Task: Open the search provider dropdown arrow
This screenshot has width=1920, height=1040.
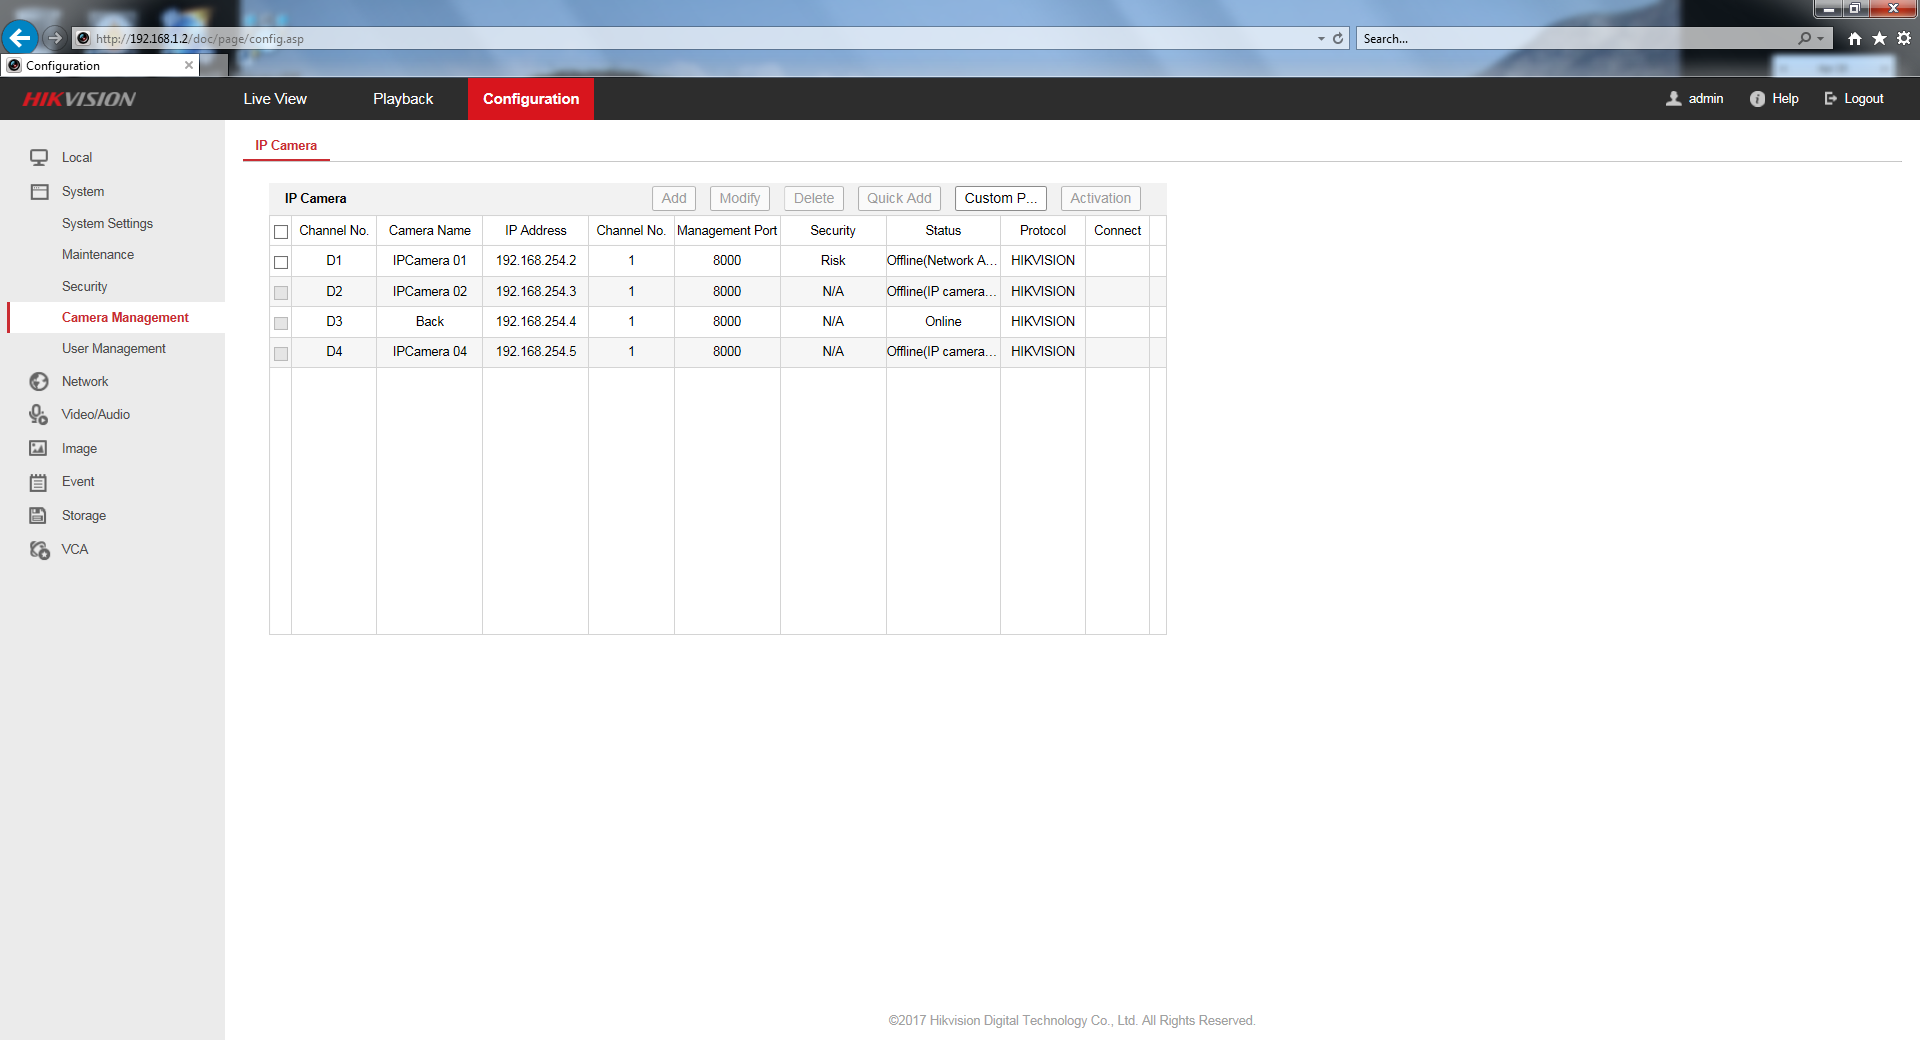Action: 1821,39
